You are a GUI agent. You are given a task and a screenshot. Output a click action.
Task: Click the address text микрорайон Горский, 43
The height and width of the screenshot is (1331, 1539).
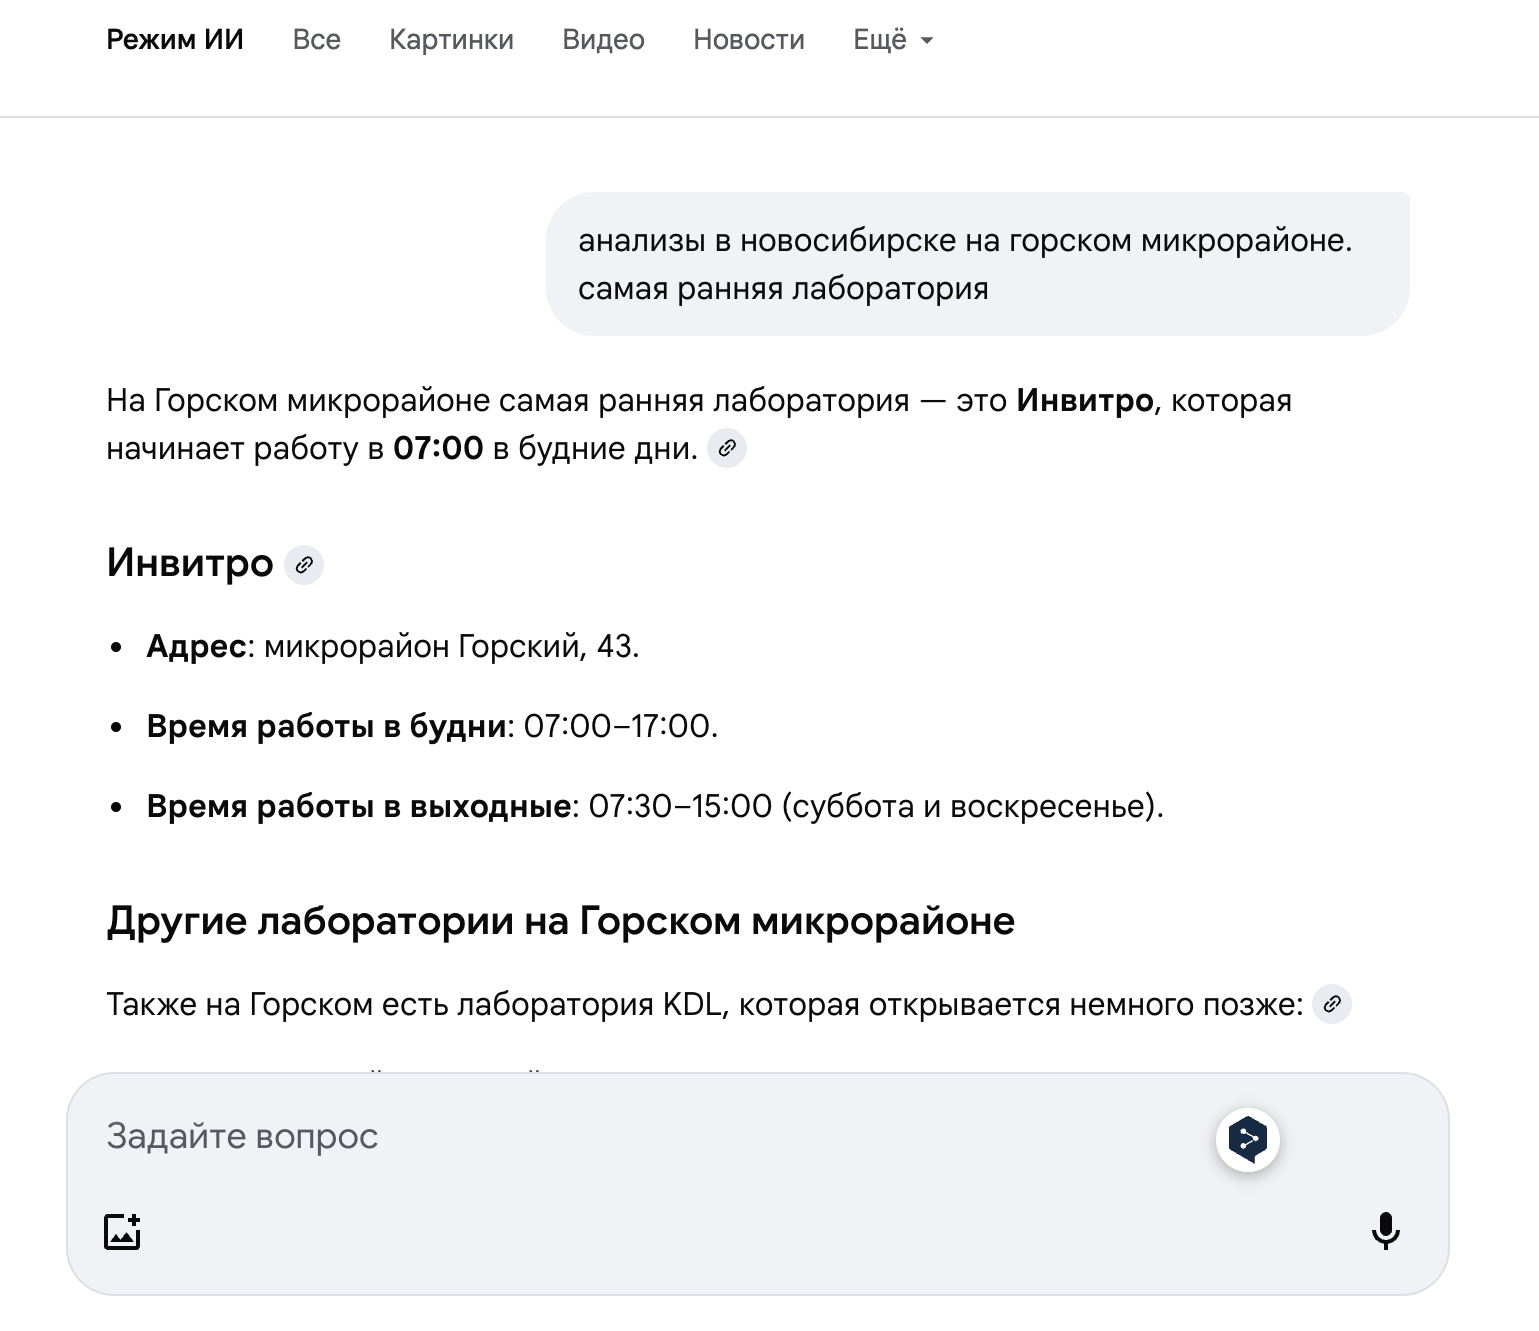[451, 647]
